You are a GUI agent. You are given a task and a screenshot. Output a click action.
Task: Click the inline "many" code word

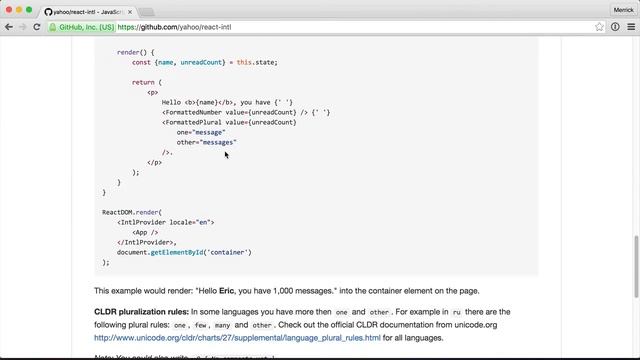pyautogui.click(x=222, y=325)
